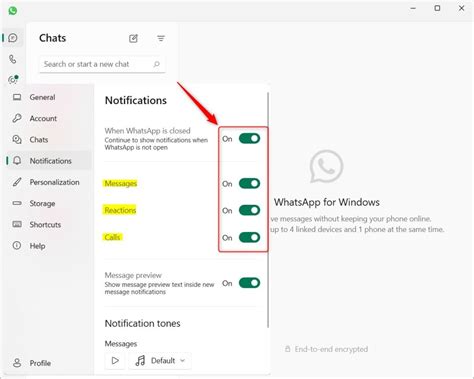Click the search magnifier icon
The width and height of the screenshot is (474, 379).
(x=156, y=64)
